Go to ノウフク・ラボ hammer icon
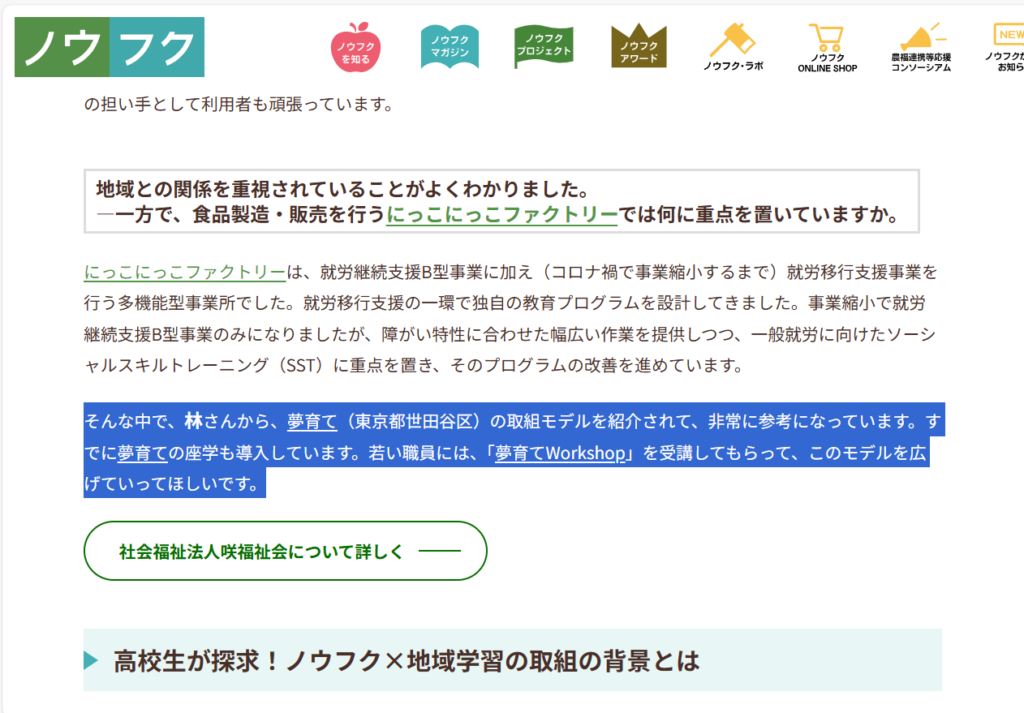Viewport: 1024px width, 713px height. tap(732, 47)
